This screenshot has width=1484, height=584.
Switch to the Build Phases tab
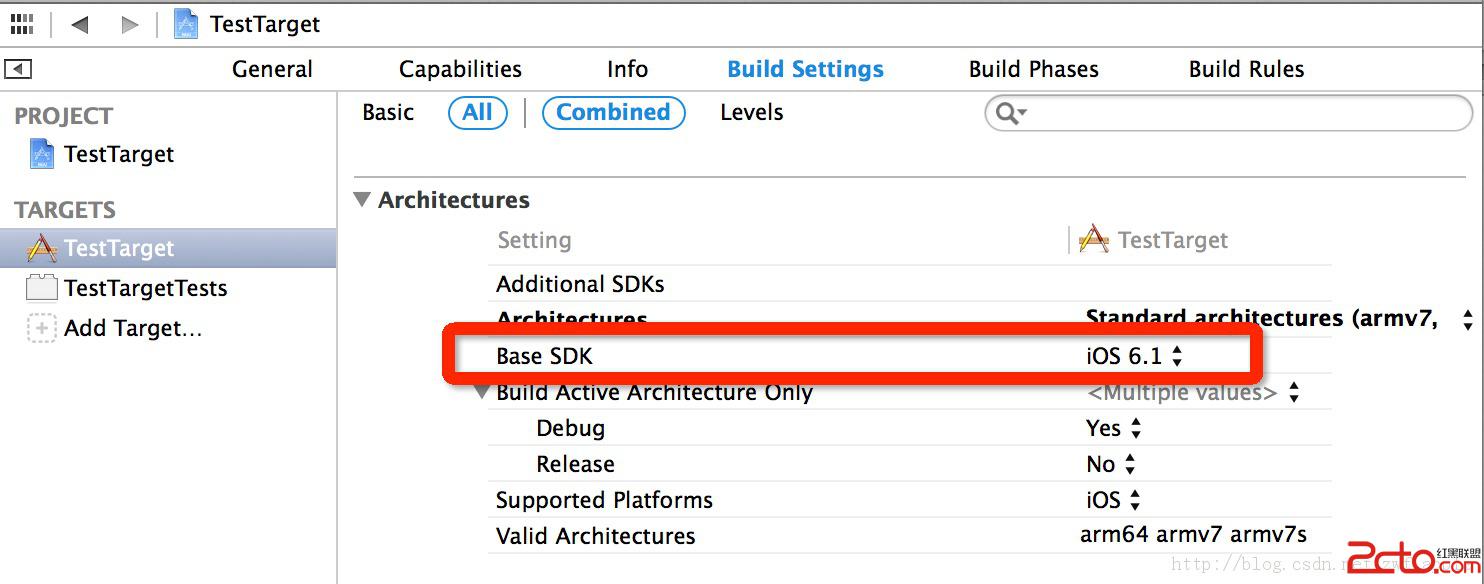pyautogui.click(x=1033, y=69)
